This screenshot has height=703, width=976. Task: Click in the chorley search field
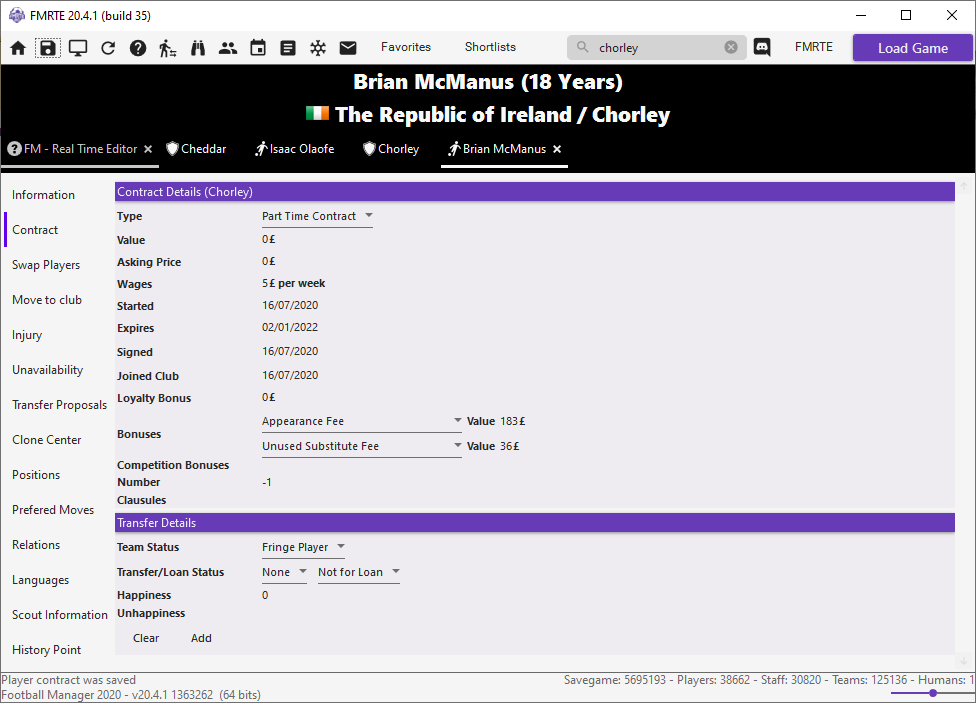click(x=657, y=47)
